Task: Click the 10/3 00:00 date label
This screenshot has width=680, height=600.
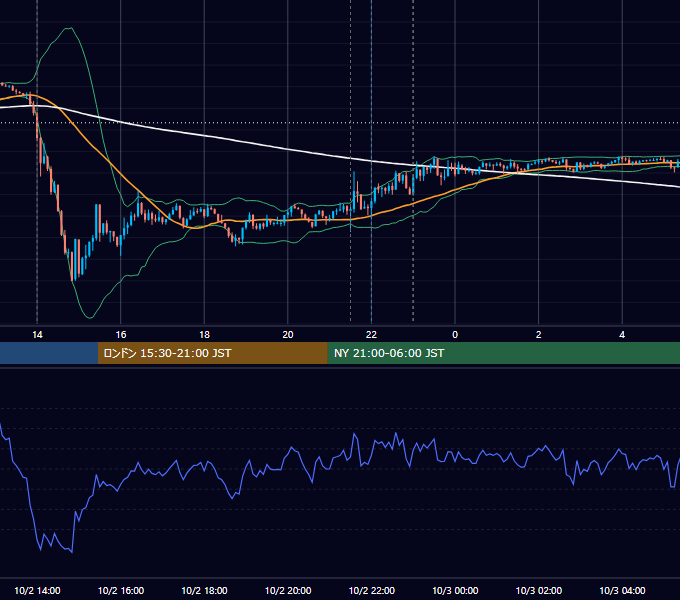Action: pos(455,590)
